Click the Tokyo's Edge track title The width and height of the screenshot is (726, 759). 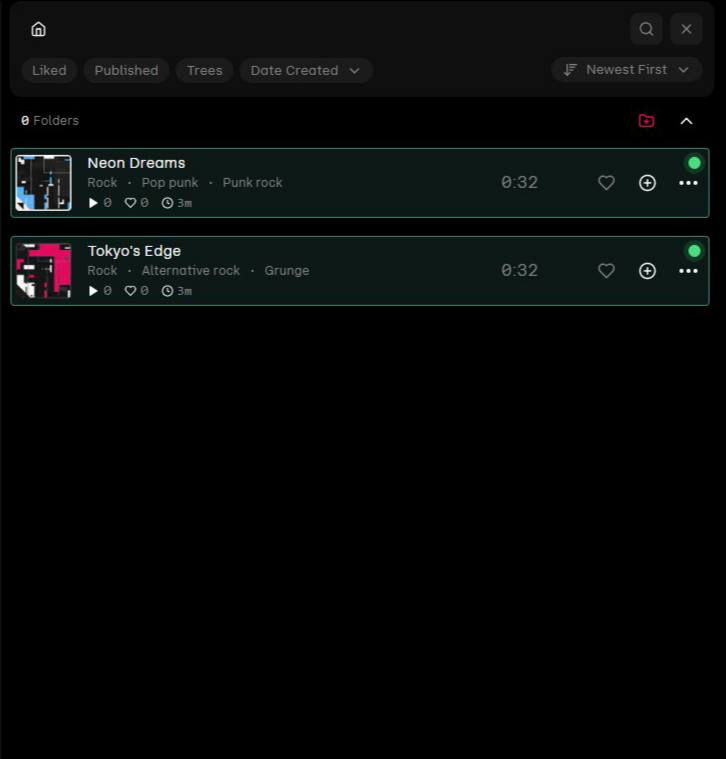pos(134,251)
